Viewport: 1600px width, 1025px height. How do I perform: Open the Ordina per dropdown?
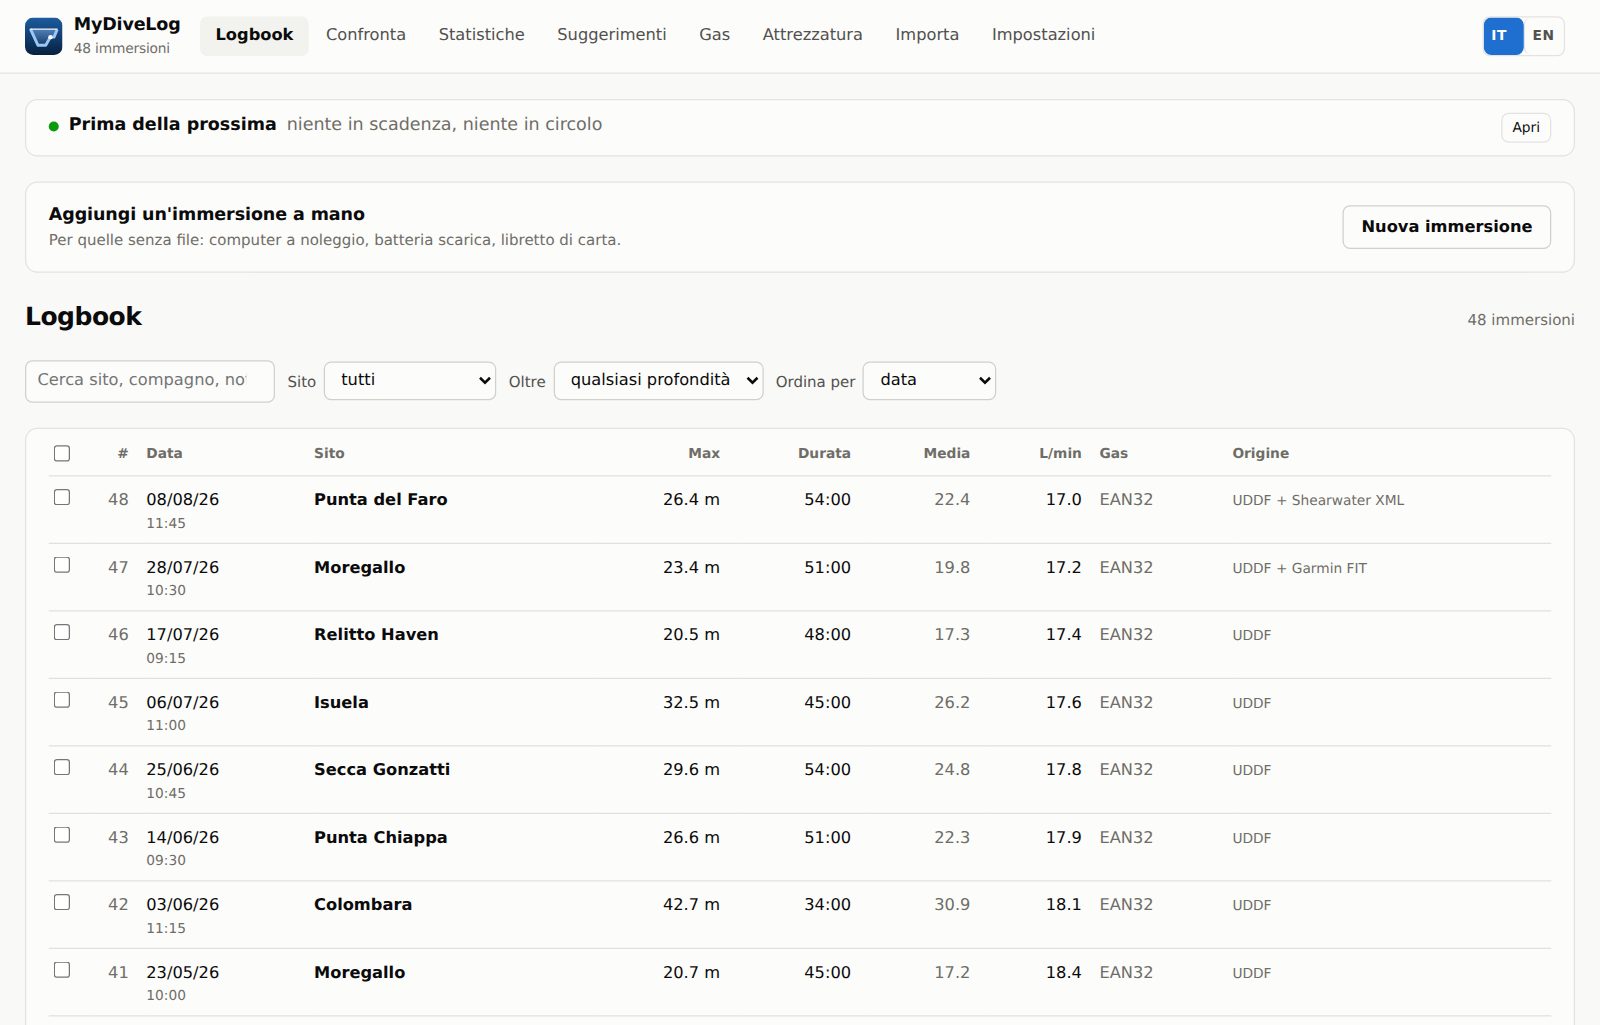[x=929, y=381]
